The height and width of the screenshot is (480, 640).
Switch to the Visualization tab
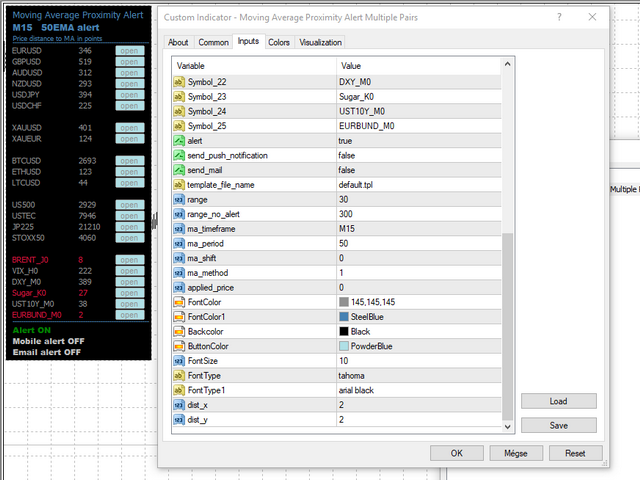(x=320, y=42)
